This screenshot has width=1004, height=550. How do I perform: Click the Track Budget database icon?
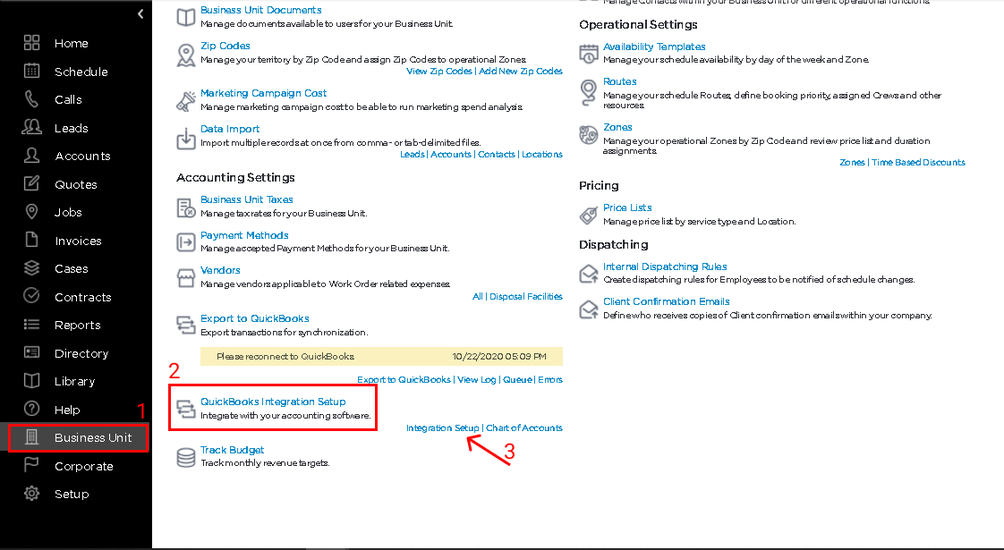coord(186,458)
